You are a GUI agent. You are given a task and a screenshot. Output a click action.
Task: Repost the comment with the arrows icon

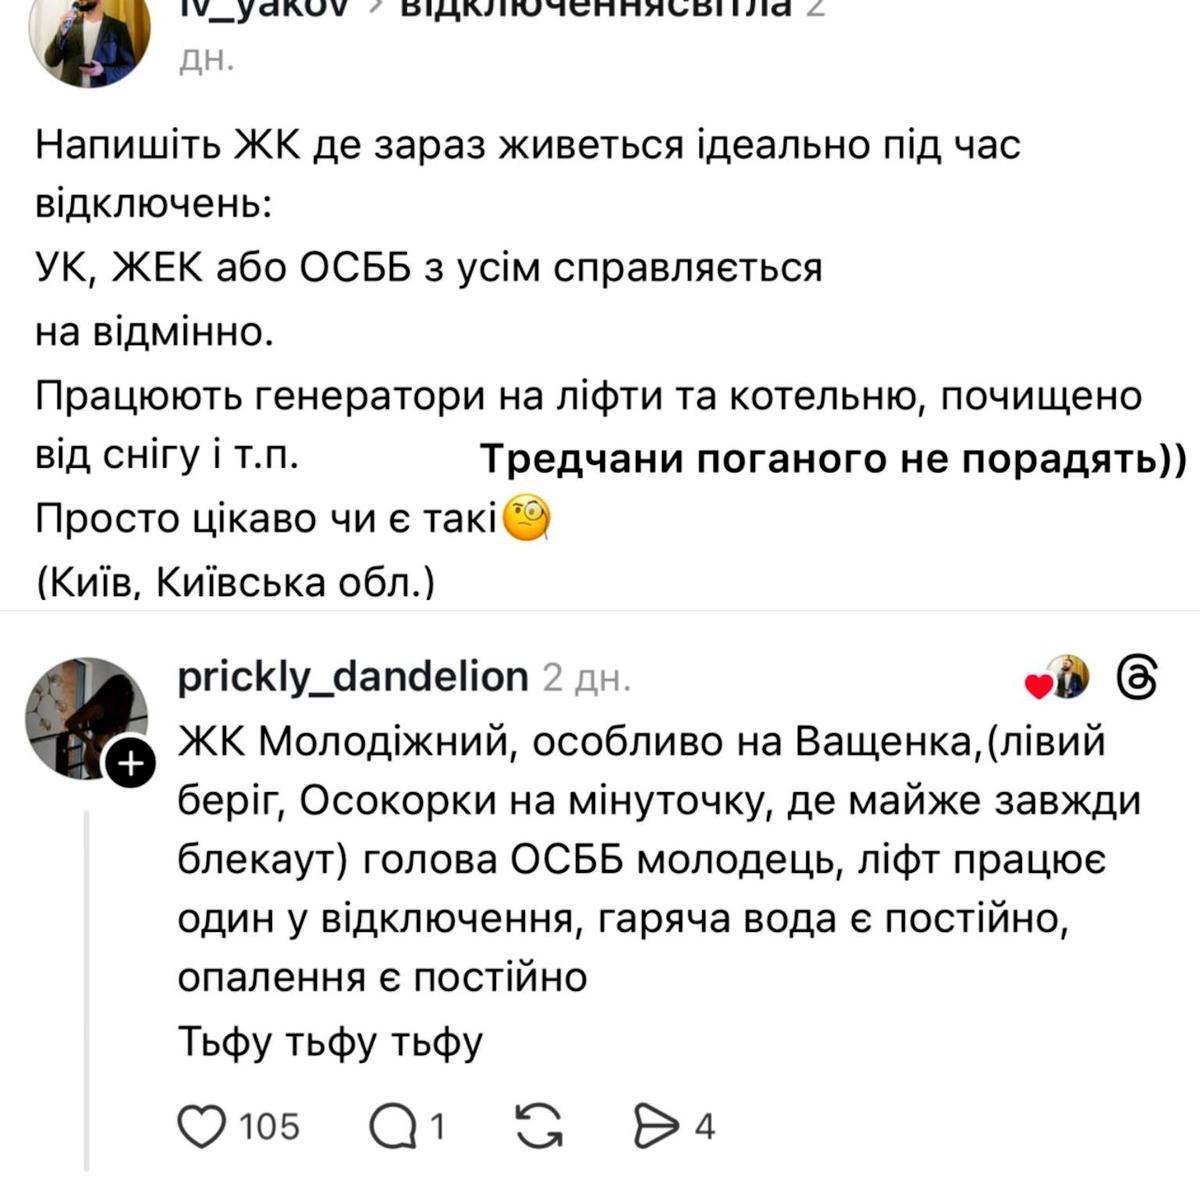pyautogui.click(x=538, y=1127)
